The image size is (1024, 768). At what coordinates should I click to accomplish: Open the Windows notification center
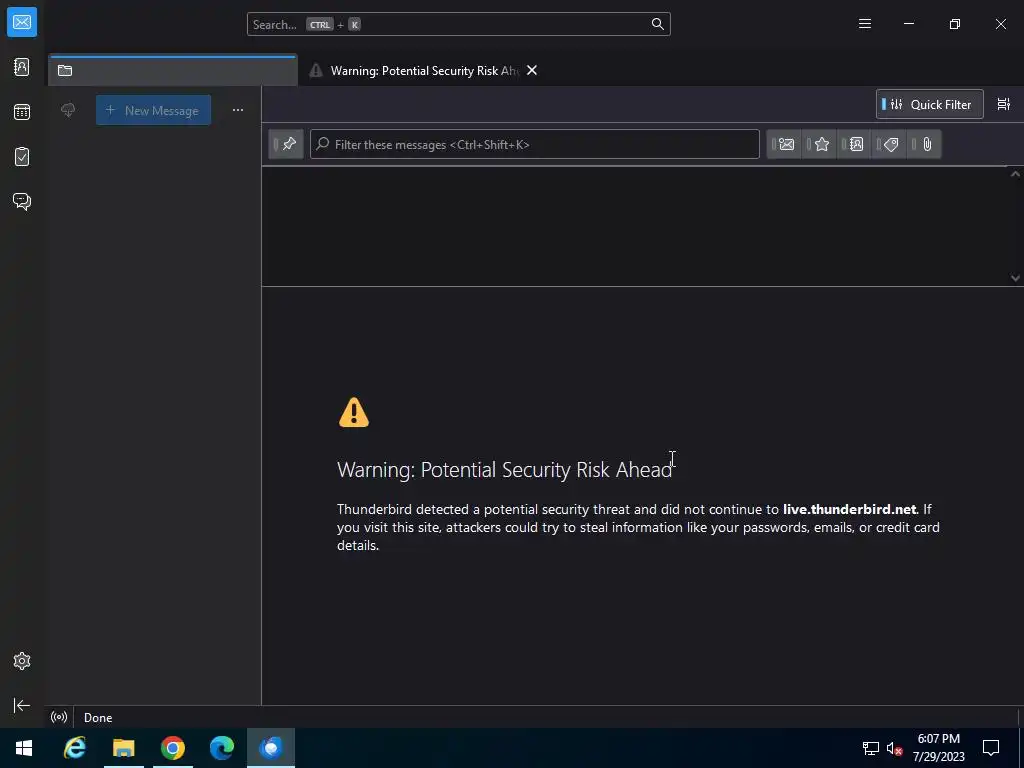[x=991, y=748]
